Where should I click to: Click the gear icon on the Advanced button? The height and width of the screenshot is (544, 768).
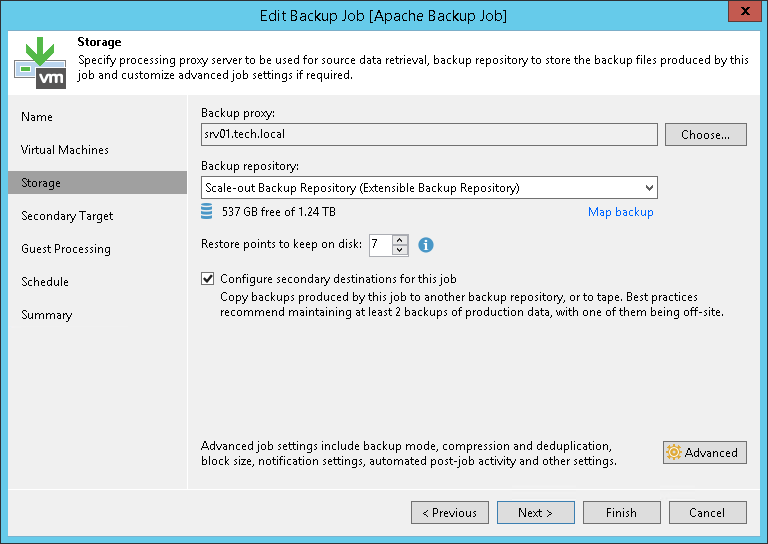click(674, 453)
